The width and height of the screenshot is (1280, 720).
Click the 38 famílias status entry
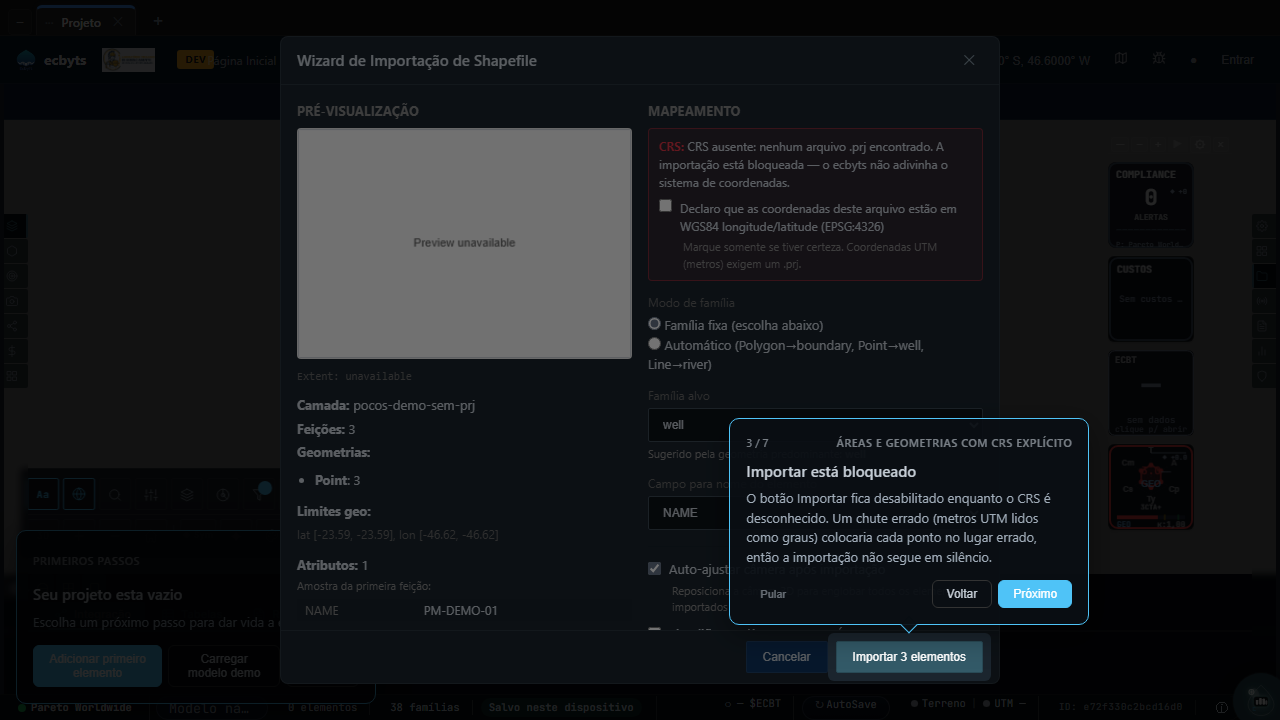click(426, 707)
